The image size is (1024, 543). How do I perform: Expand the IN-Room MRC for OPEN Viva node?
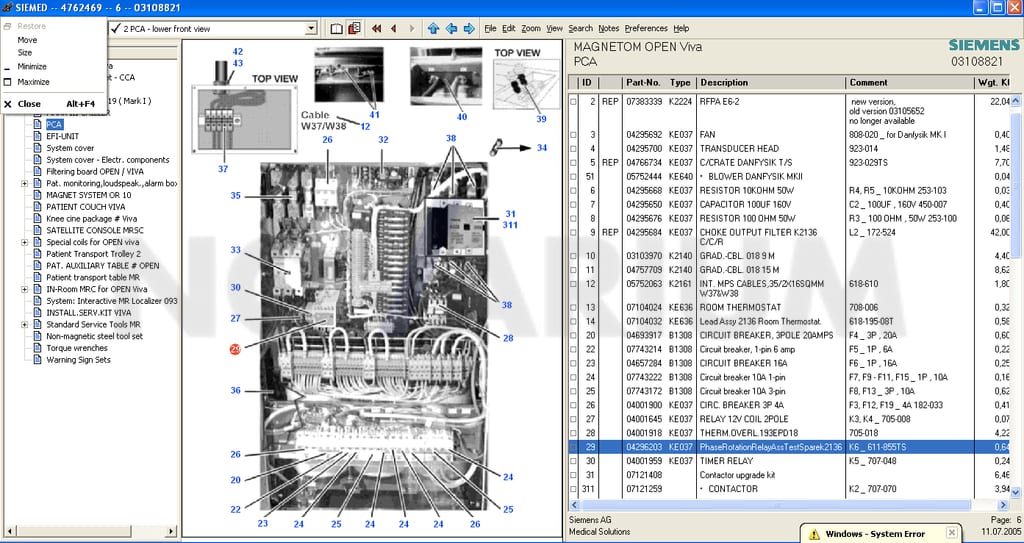pyautogui.click(x=25, y=289)
